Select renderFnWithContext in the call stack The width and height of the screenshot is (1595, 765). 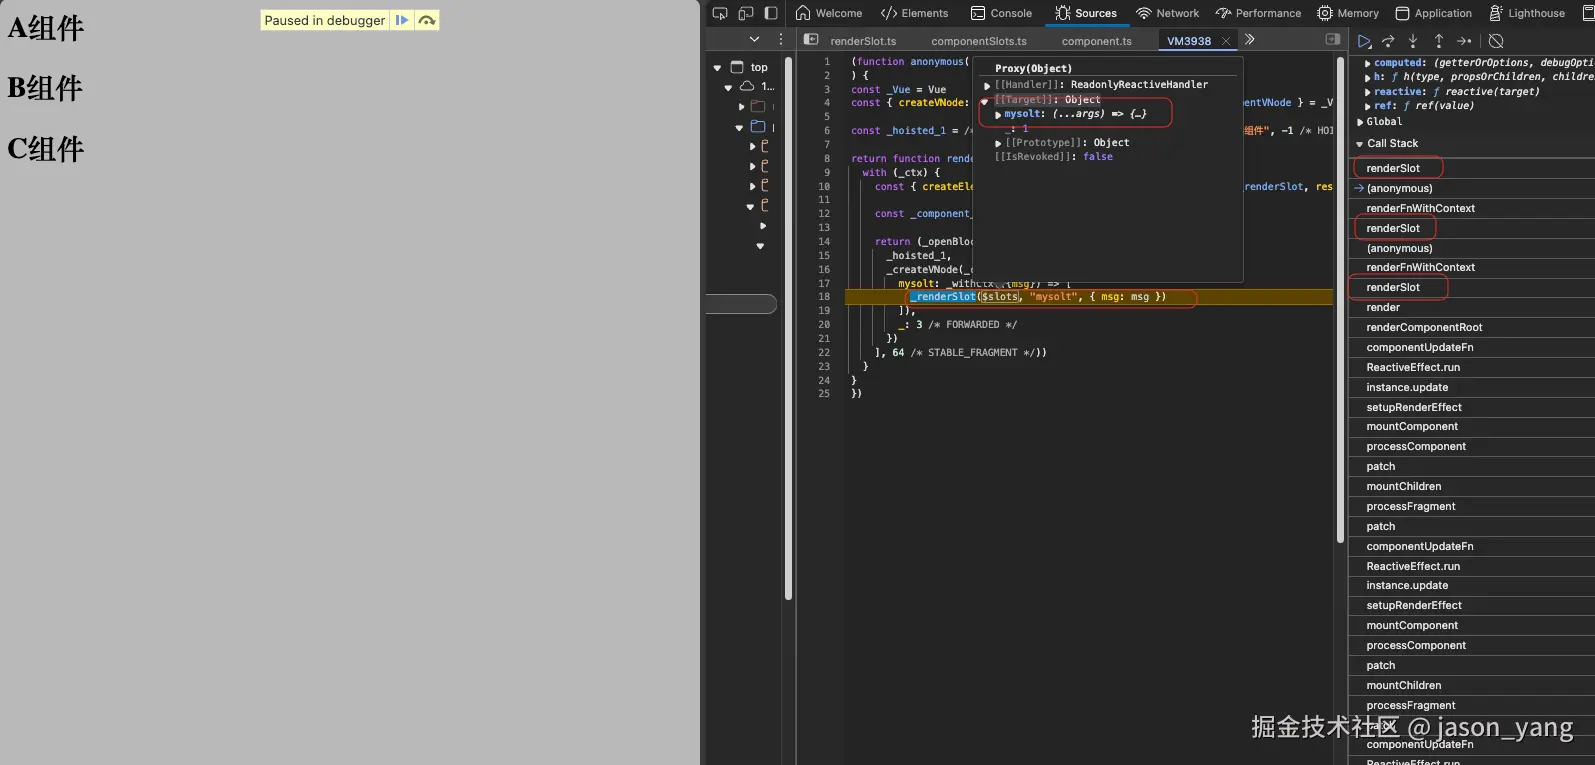[1420, 208]
